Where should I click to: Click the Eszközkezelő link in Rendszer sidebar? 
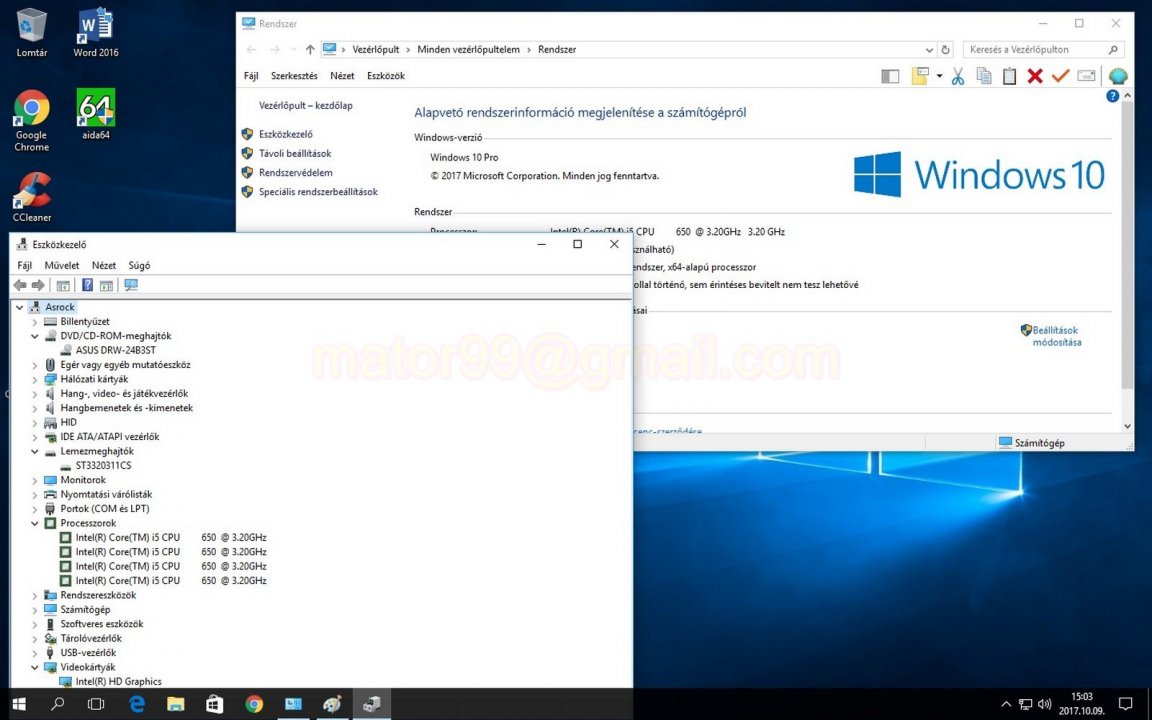286,134
